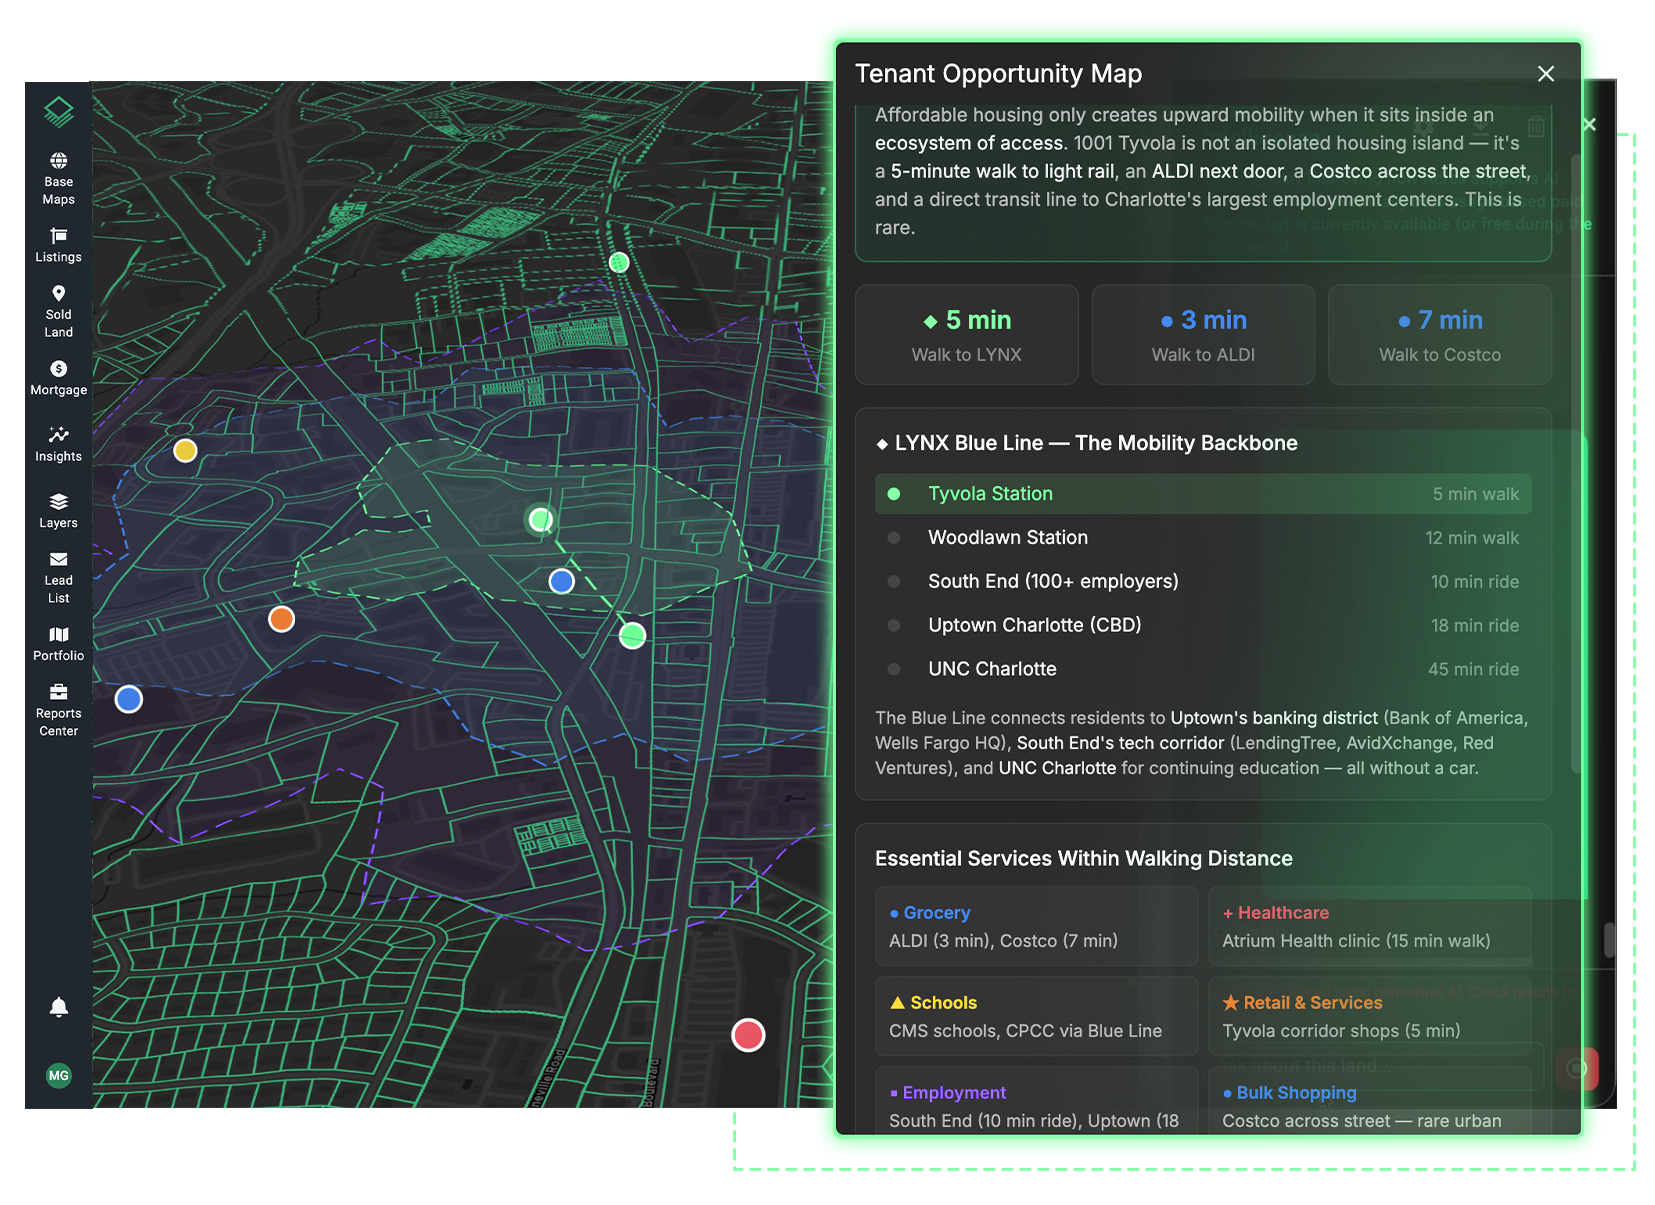Click the Schools services card
The height and width of the screenshot is (1205, 1655).
tap(1037, 1016)
